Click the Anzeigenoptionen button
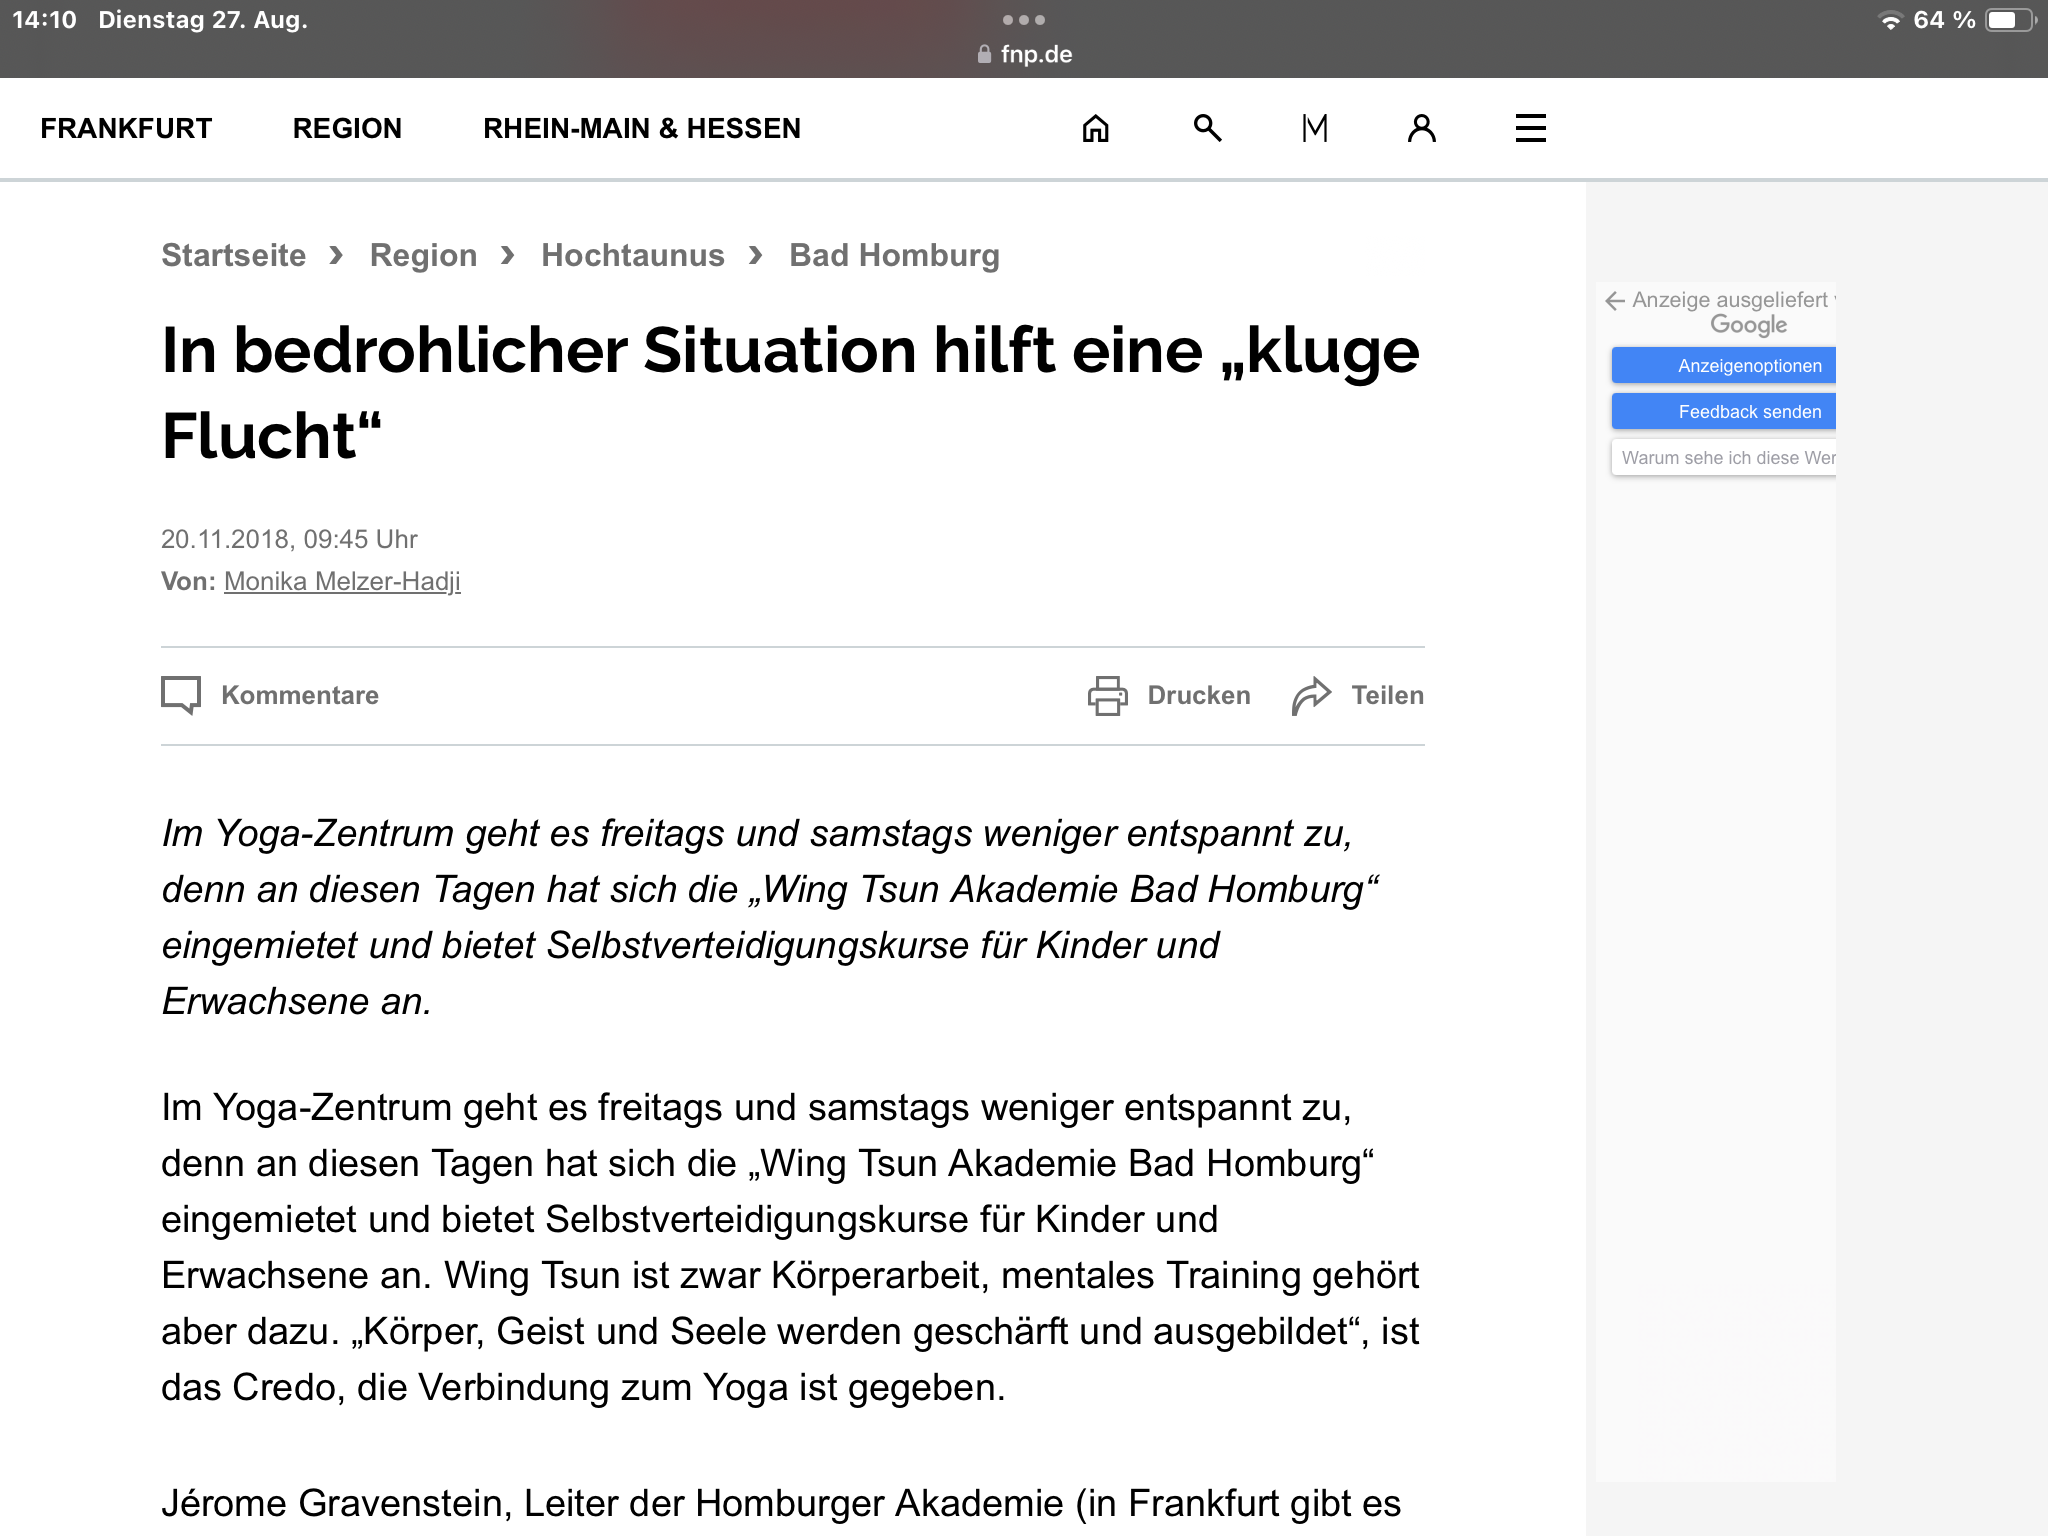2048x1536 pixels. 1724,366
